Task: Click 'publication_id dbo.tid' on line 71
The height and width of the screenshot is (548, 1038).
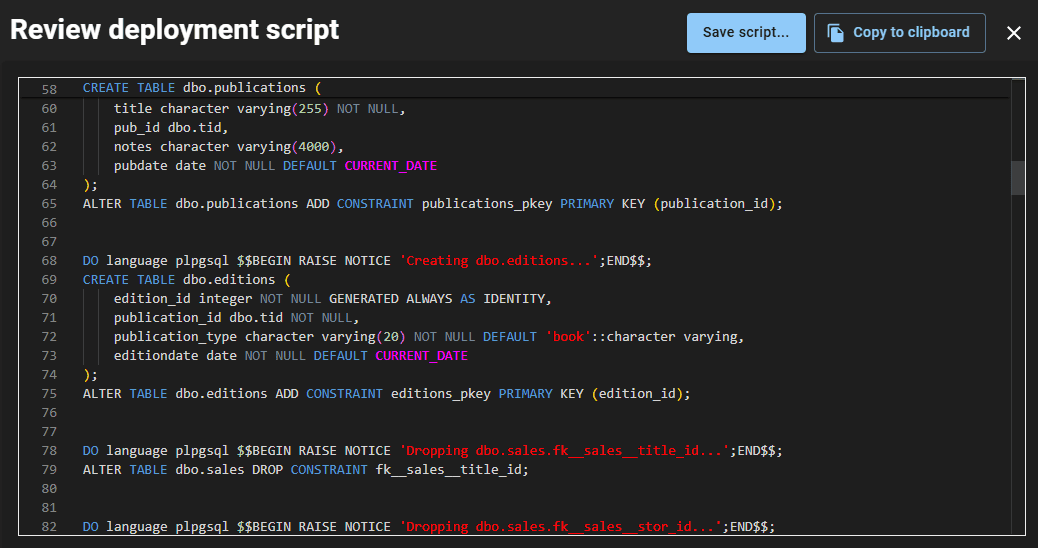Action: click(198, 318)
